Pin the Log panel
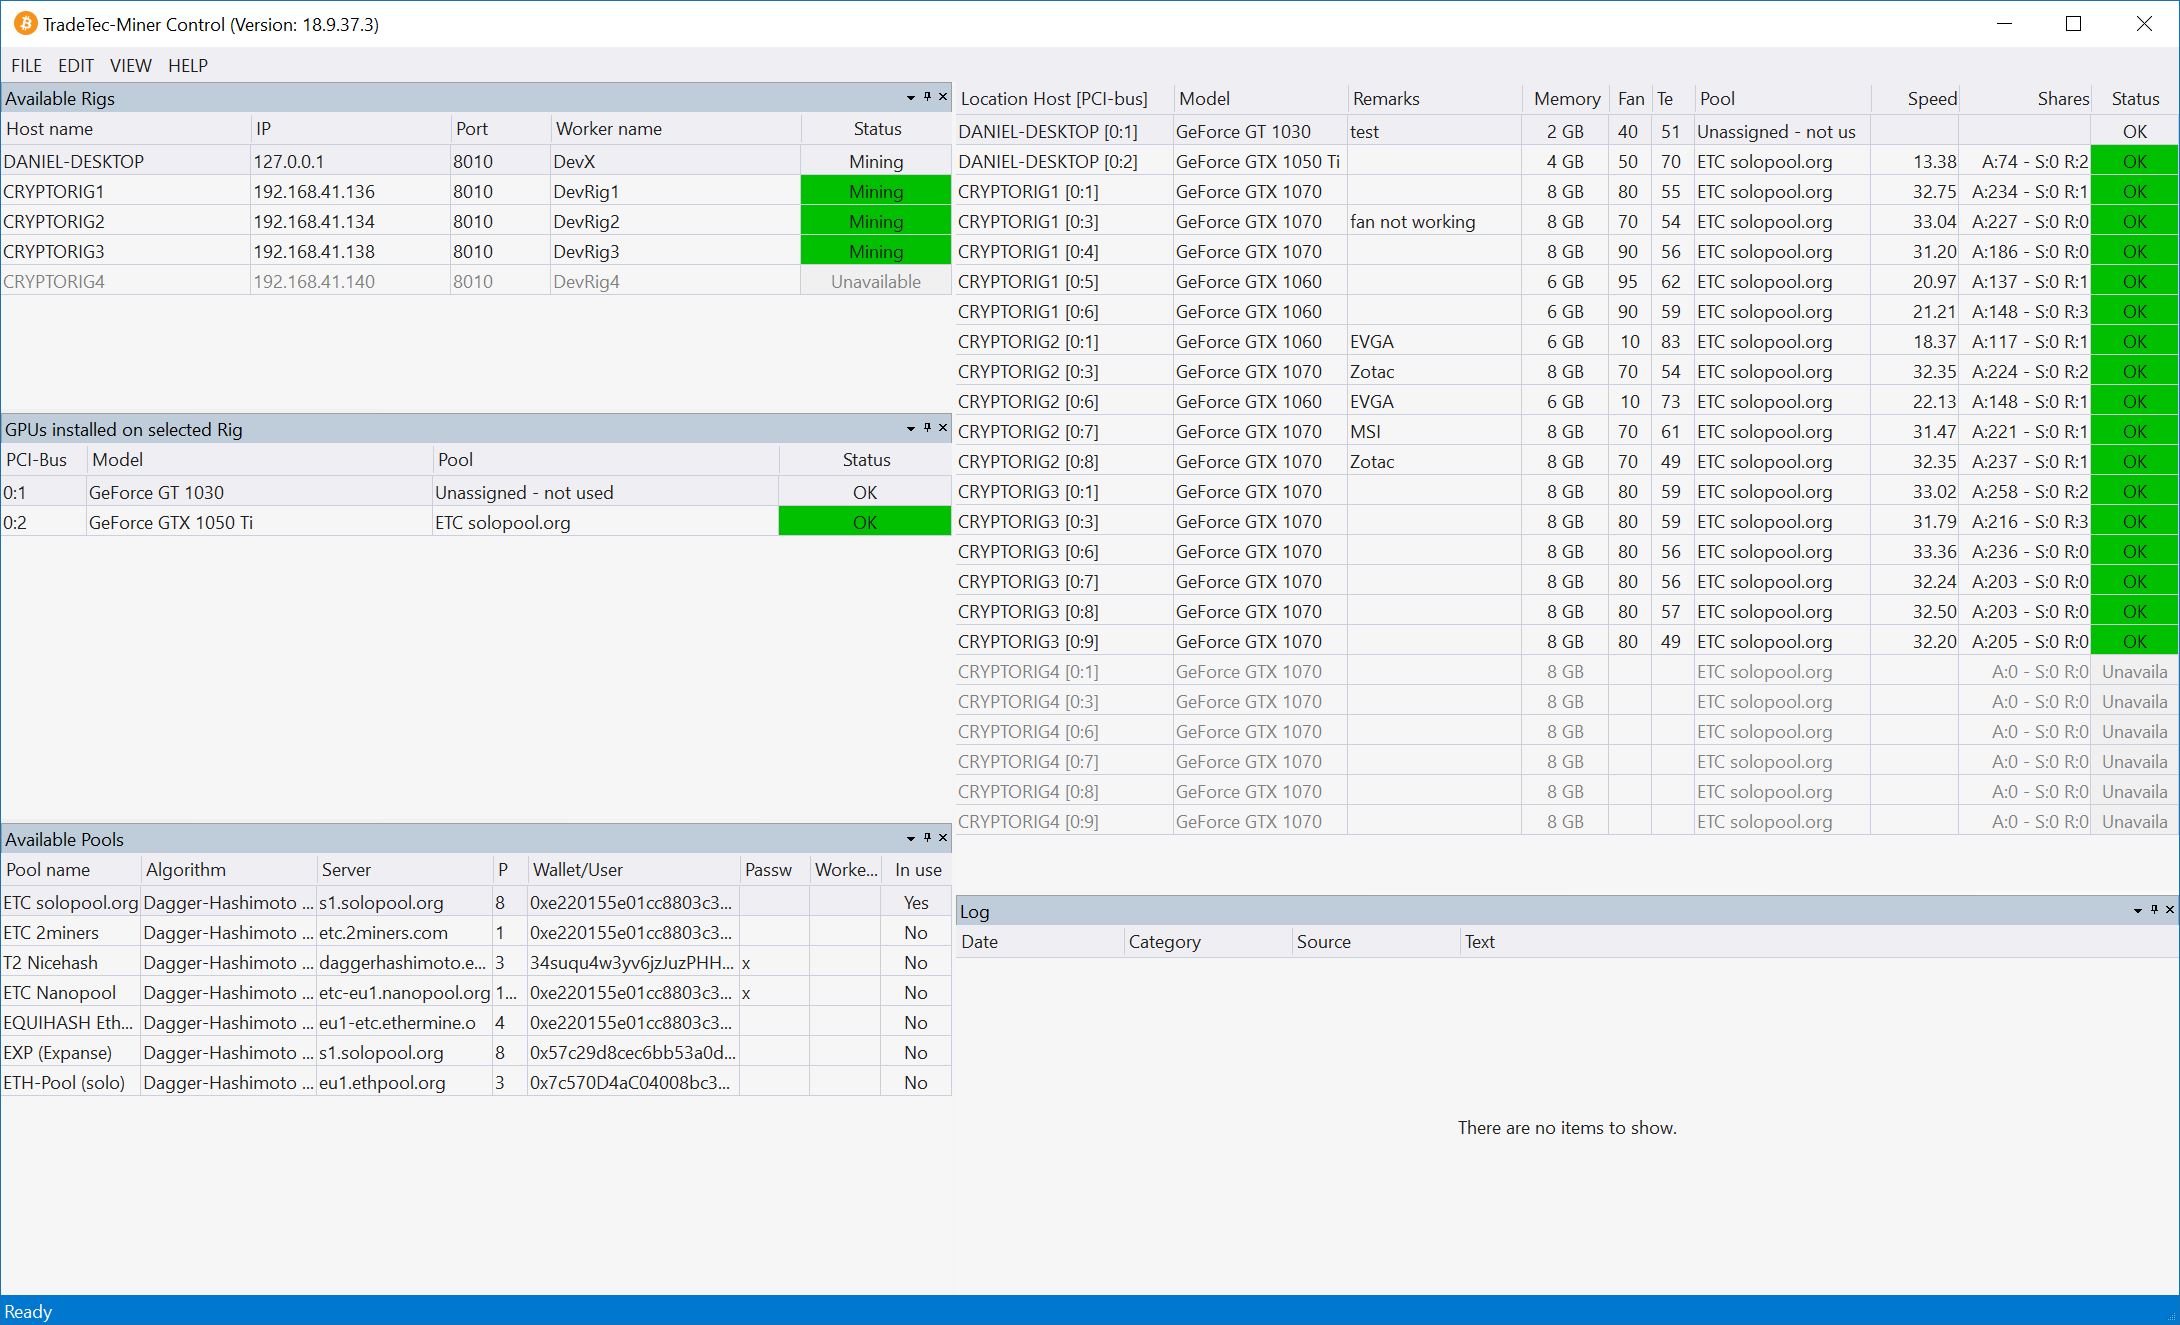The height and width of the screenshot is (1325, 2180). 2155,911
